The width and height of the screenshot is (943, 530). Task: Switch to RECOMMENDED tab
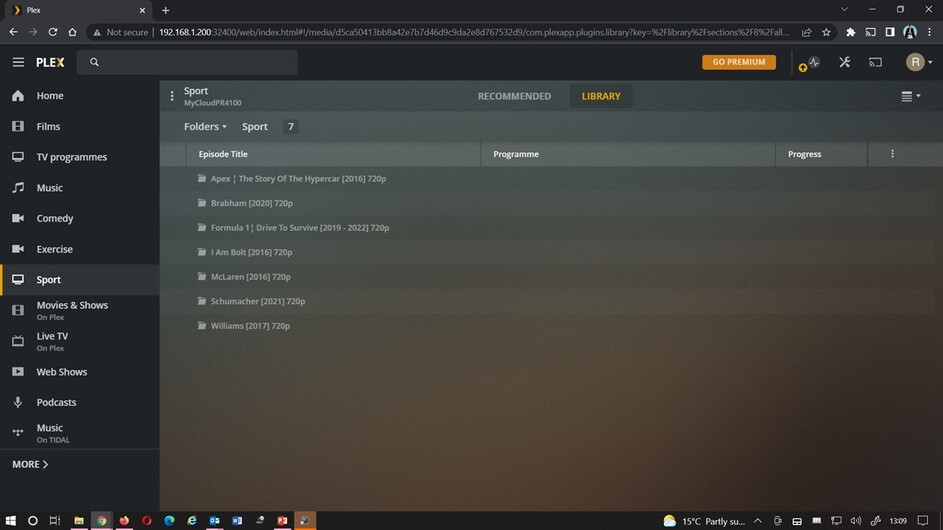[x=514, y=96]
